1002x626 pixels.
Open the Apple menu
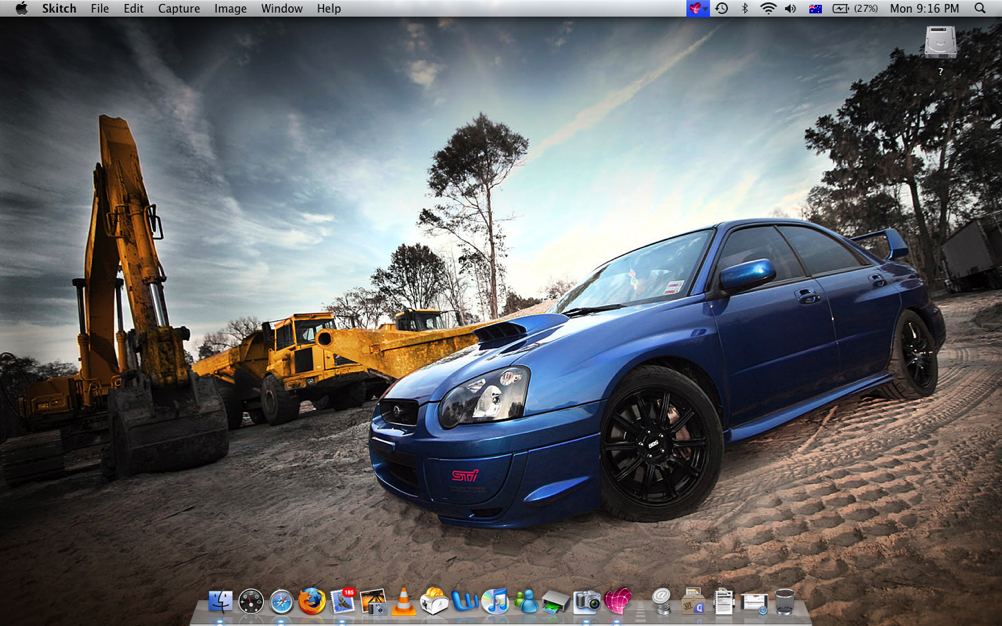tap(21, 8)
